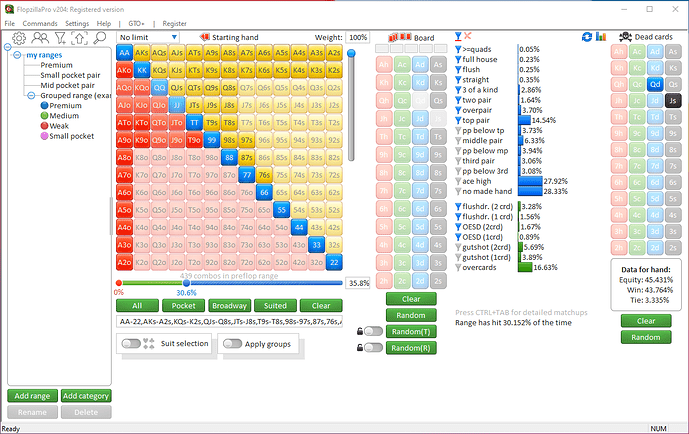The image size is (689, 434).
Task: Click lock icon beside Random(R) switch
Action: [x=360, y=347]
